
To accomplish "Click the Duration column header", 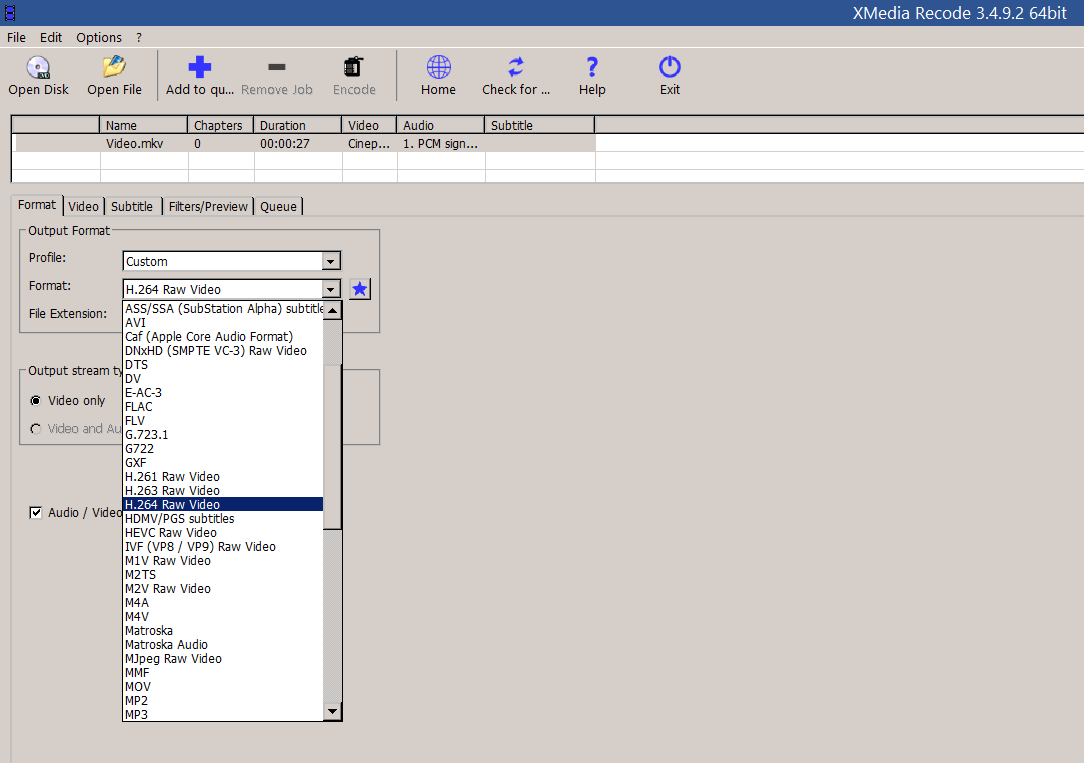I will click(x=298, y=126).
